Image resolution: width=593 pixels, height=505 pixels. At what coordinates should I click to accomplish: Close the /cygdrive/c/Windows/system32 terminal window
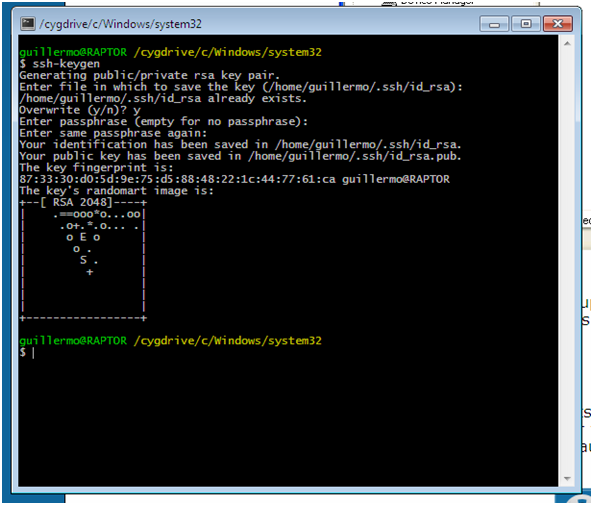pyautogui.click(x=558, y=24)
